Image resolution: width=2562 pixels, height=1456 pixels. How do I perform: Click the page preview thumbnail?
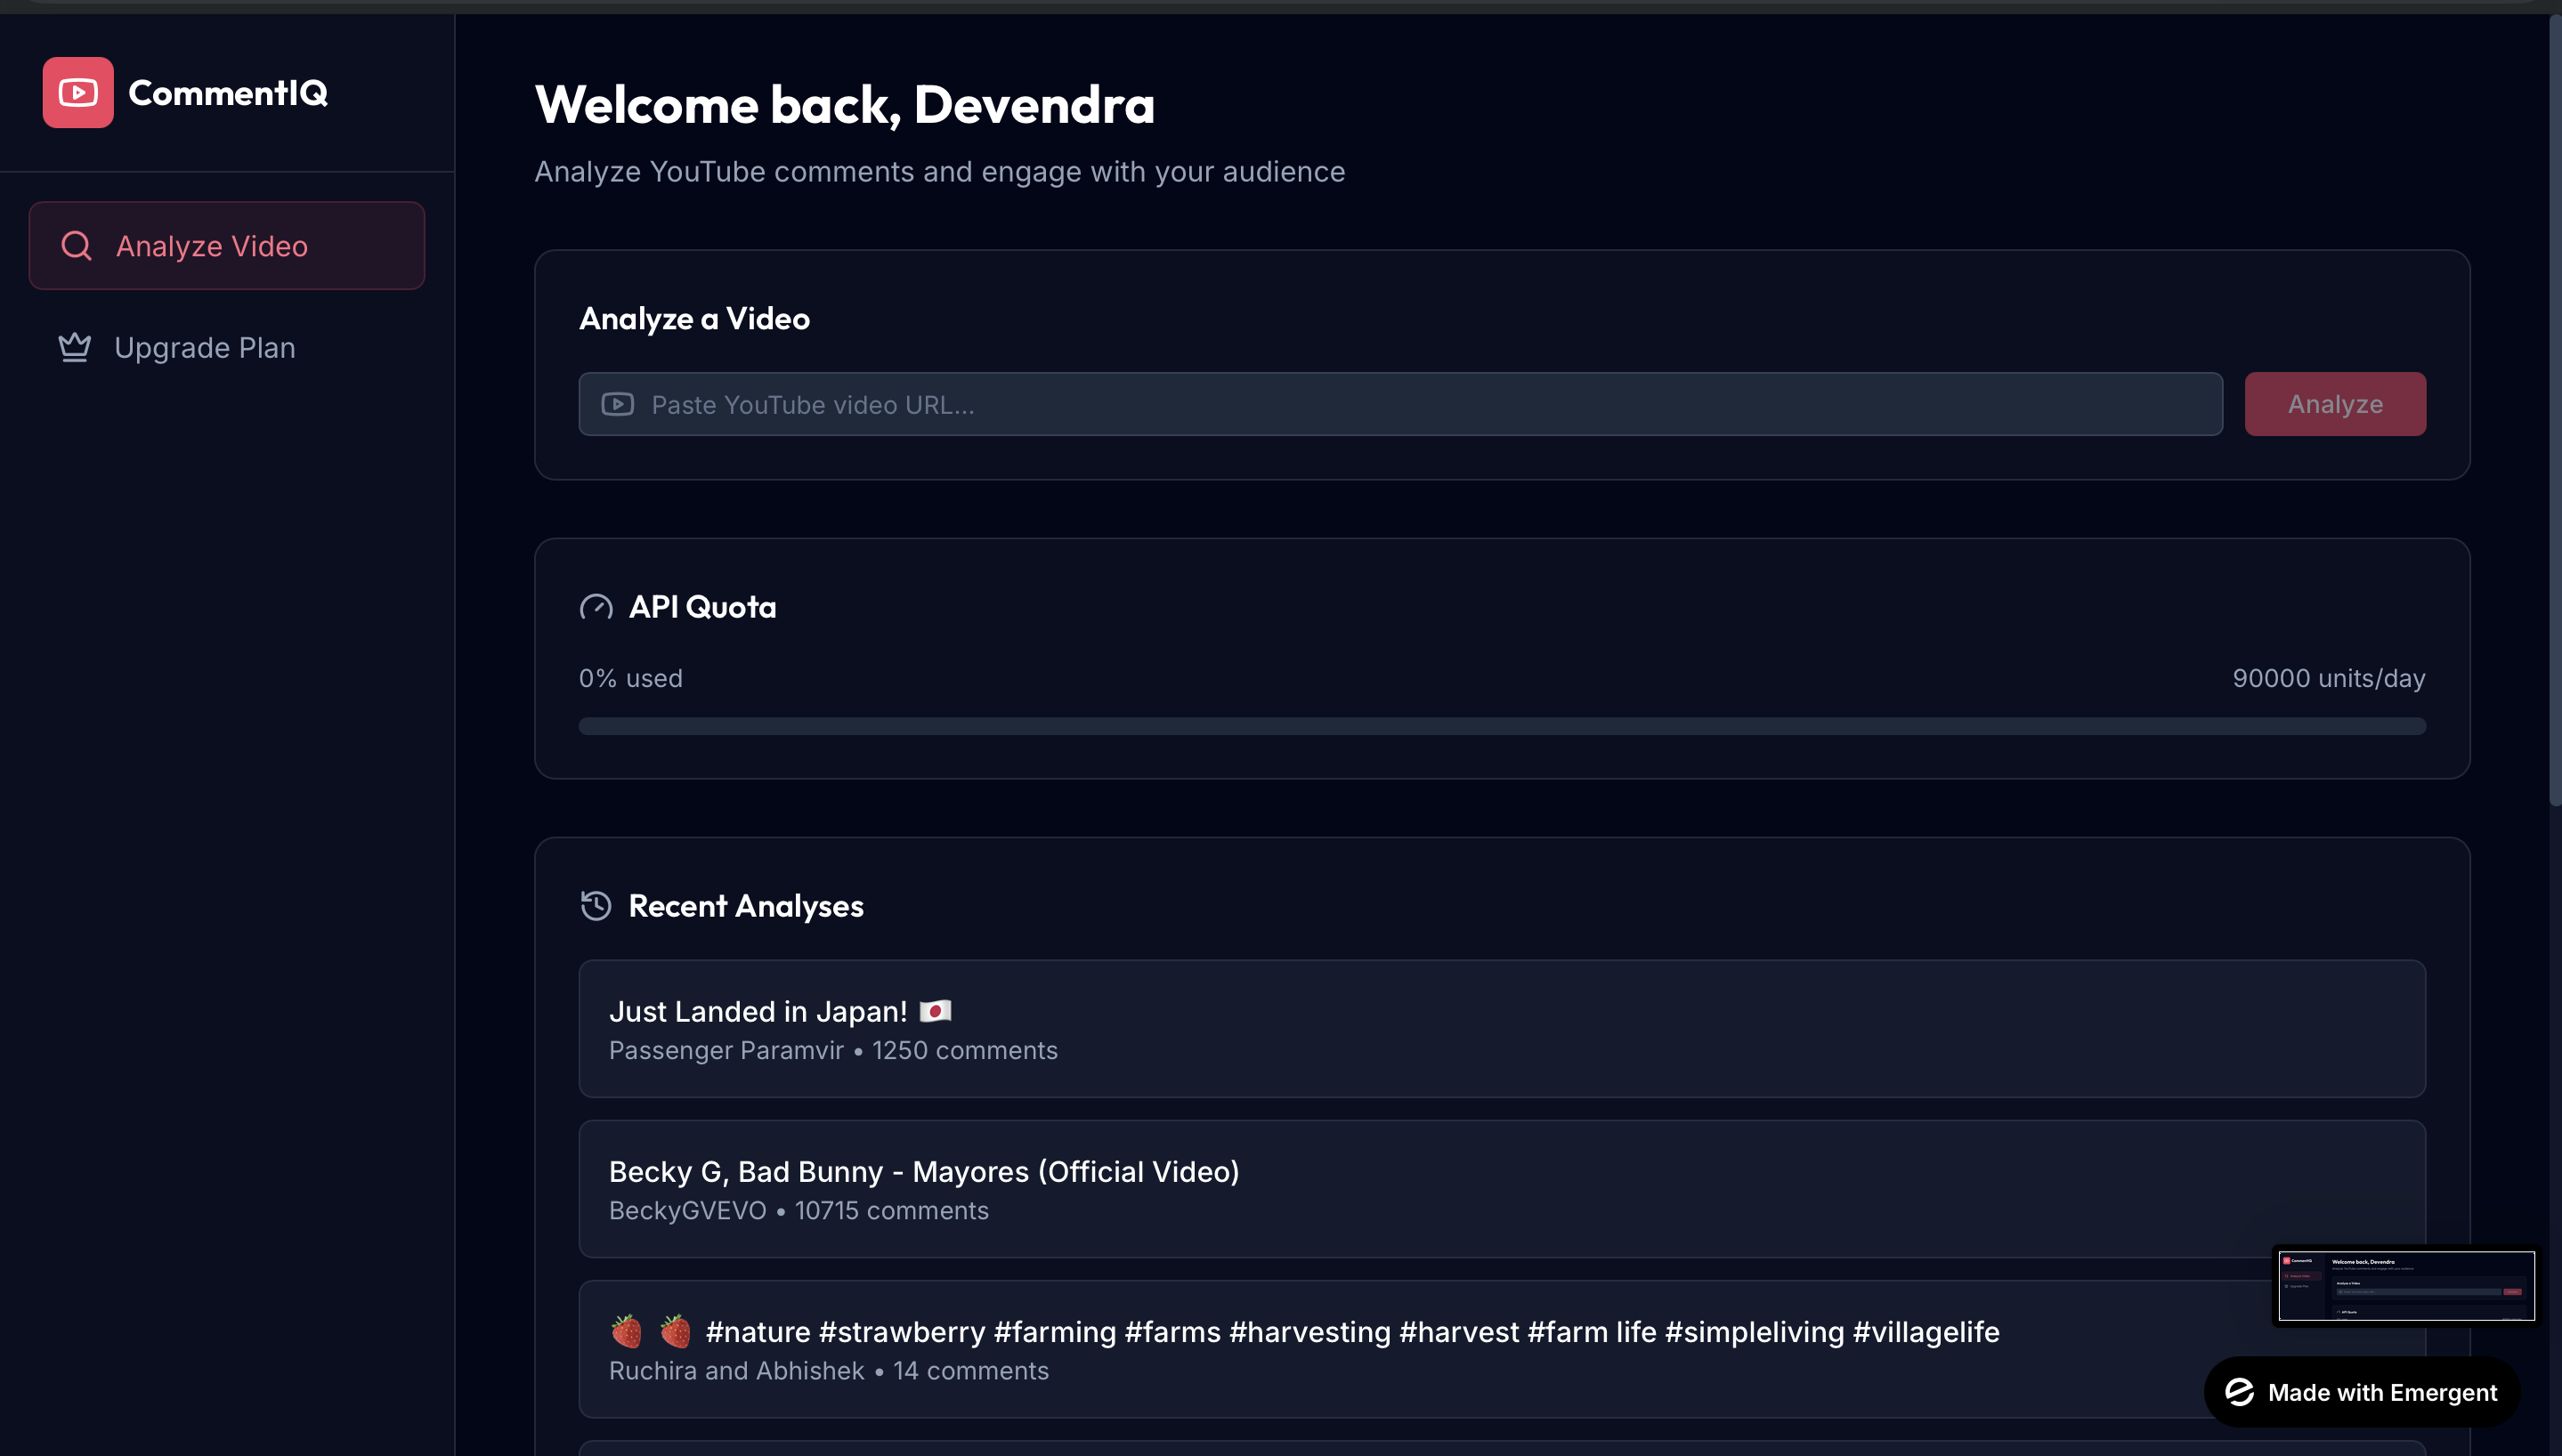(2405, 1286)
